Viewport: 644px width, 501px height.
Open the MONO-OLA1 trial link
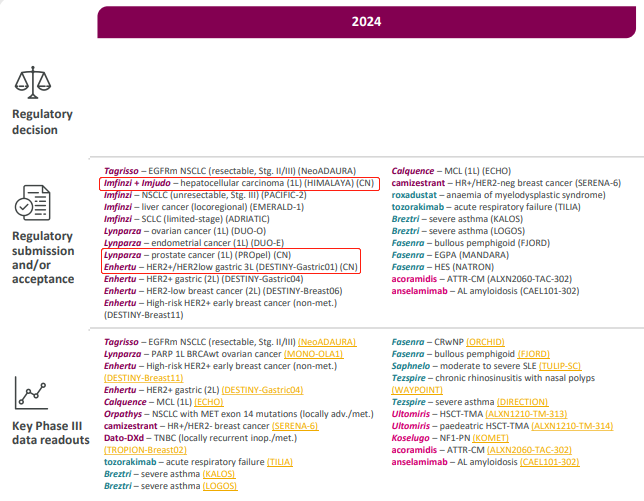pos(313,354)
